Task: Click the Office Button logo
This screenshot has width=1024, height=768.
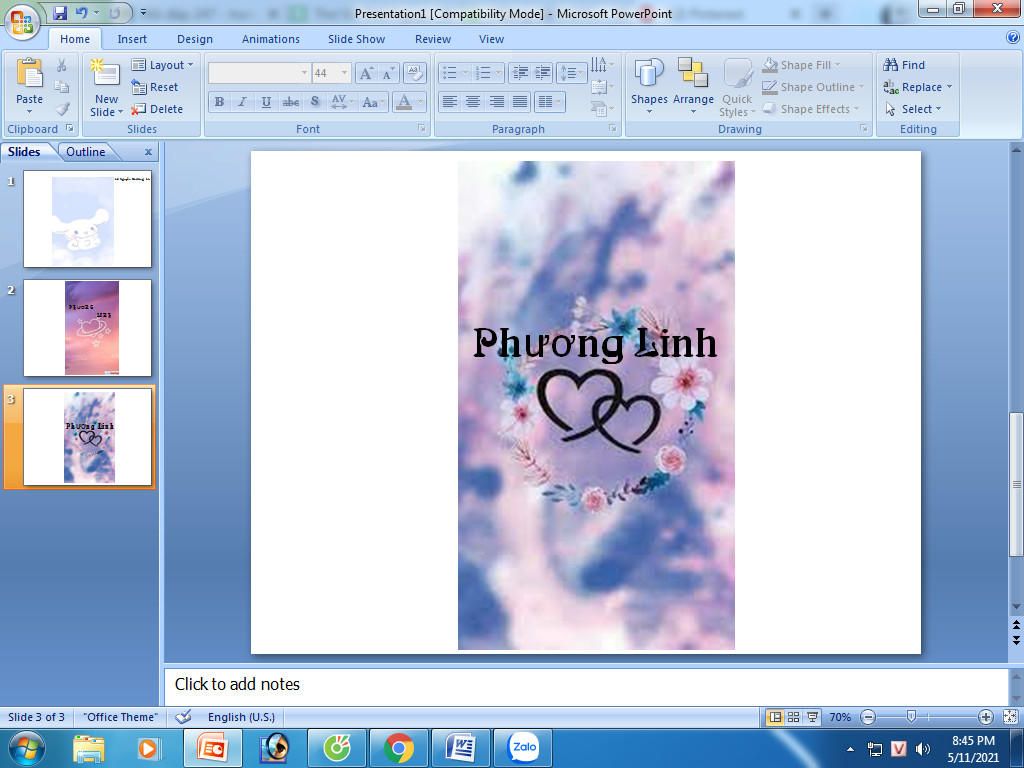Action: click(22, 21)
